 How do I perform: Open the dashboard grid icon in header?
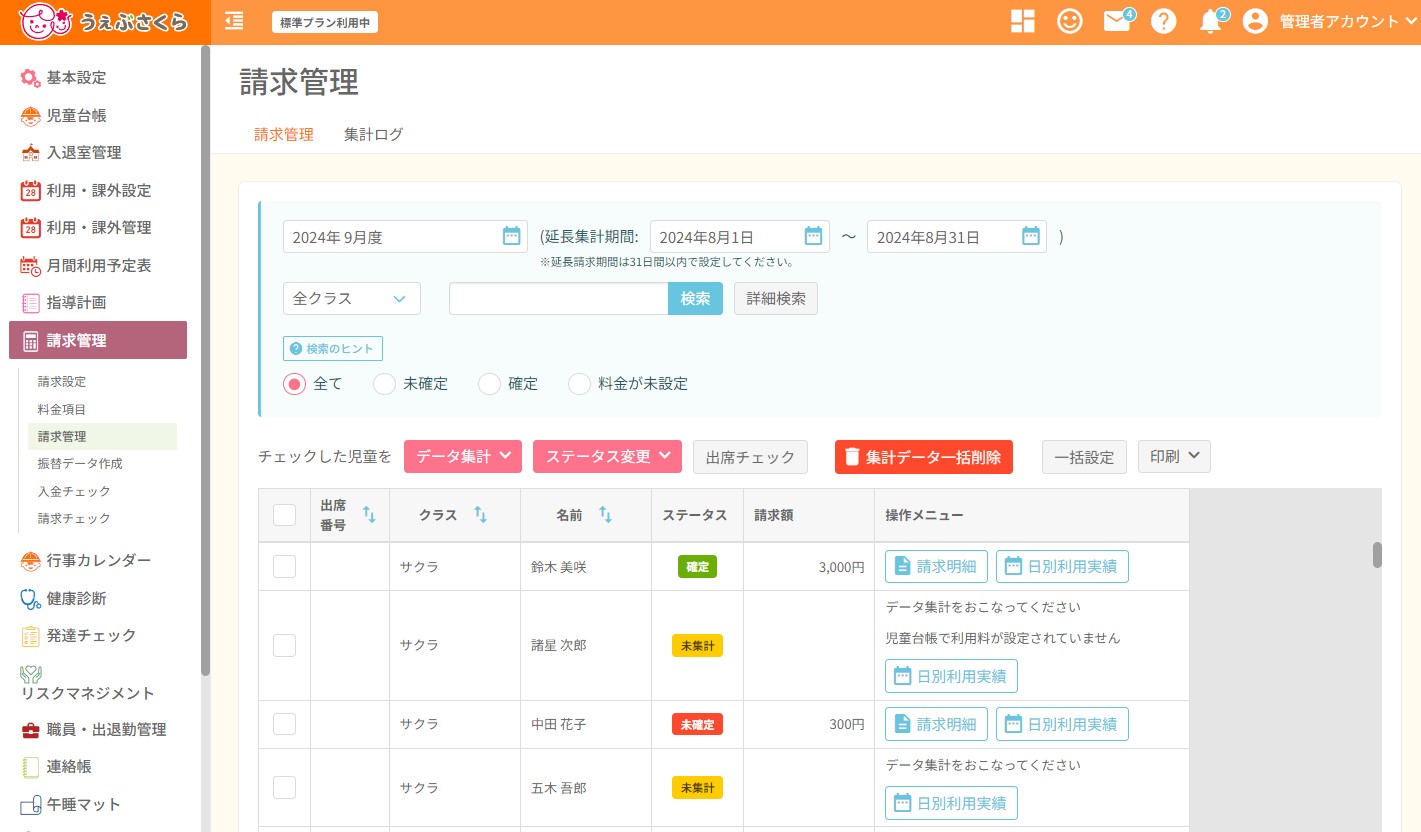(x=1023, y=21)
